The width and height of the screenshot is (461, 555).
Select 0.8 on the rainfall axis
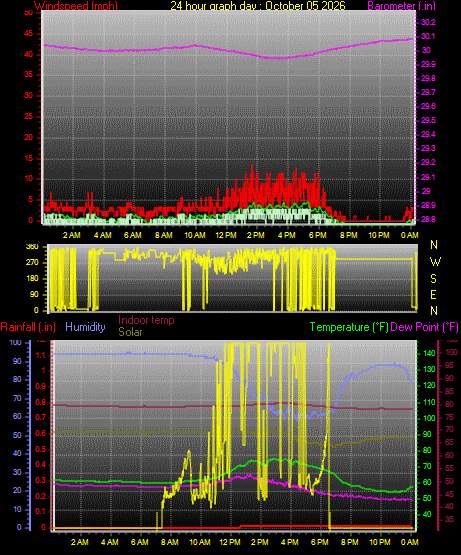coord(40,402)
